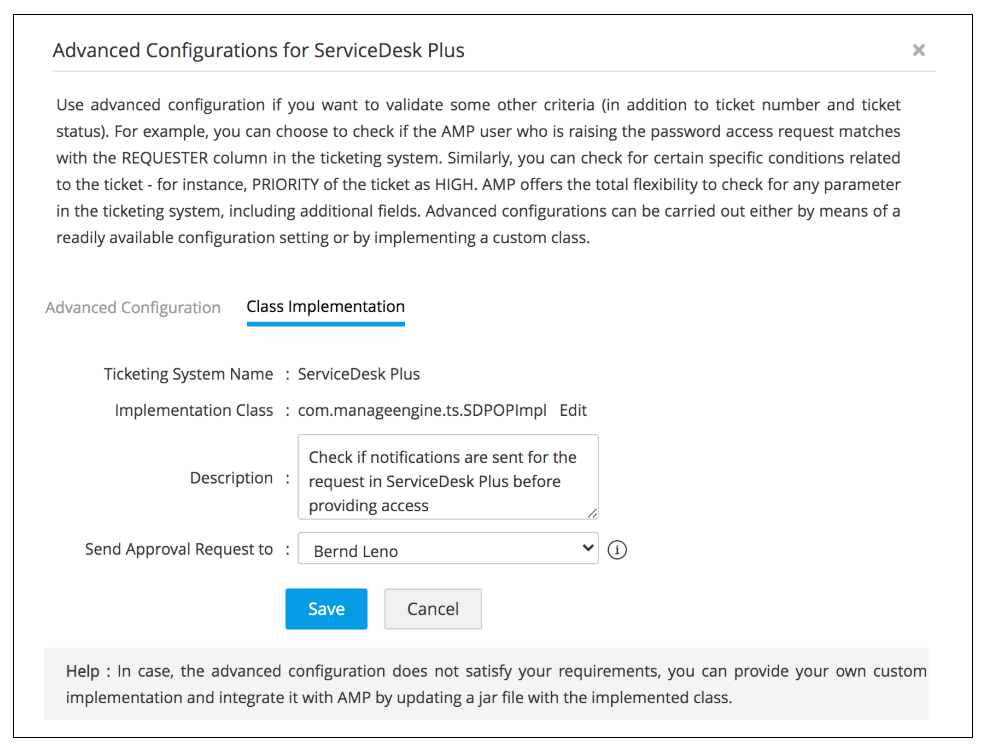Screen dimensions: 991x755
Task: Select the Class Implementation tab
Action: pyautogui.click(x=325, y=307)
